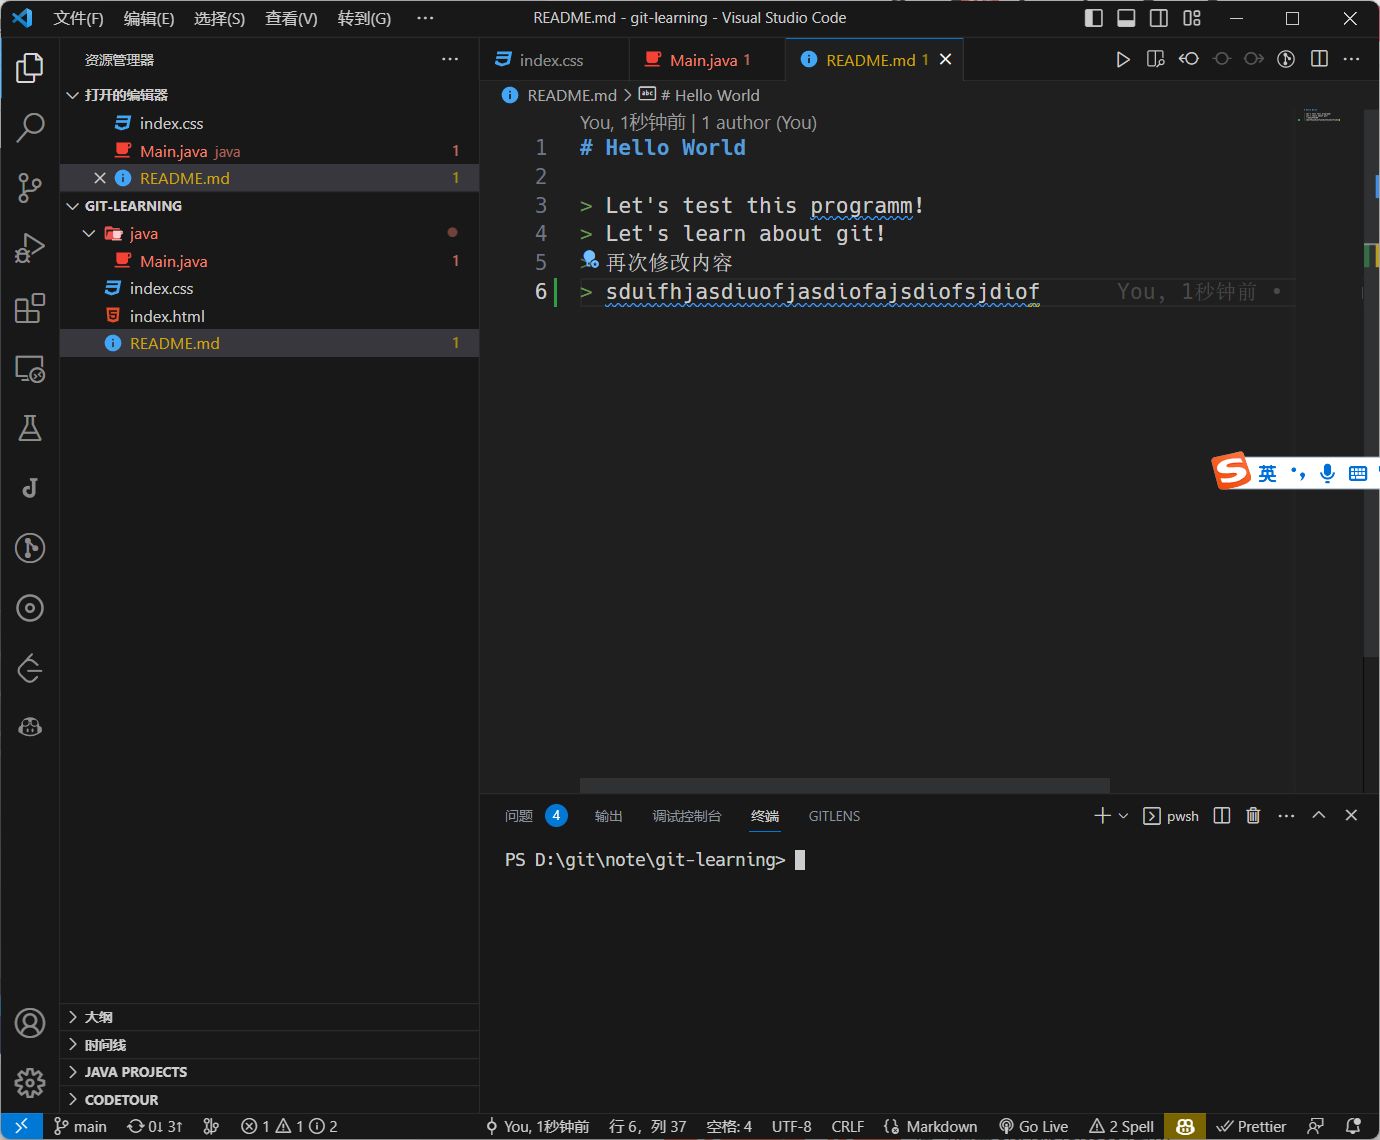Viewport: 1380px width, 1140px height.
Task: Kill terminal with trash icon
Action: pos(1253,816)
